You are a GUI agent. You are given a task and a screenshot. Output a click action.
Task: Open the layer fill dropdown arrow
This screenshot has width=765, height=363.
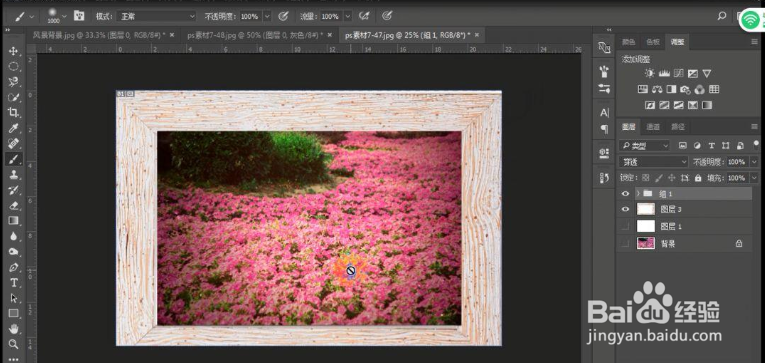pos(755,178)
